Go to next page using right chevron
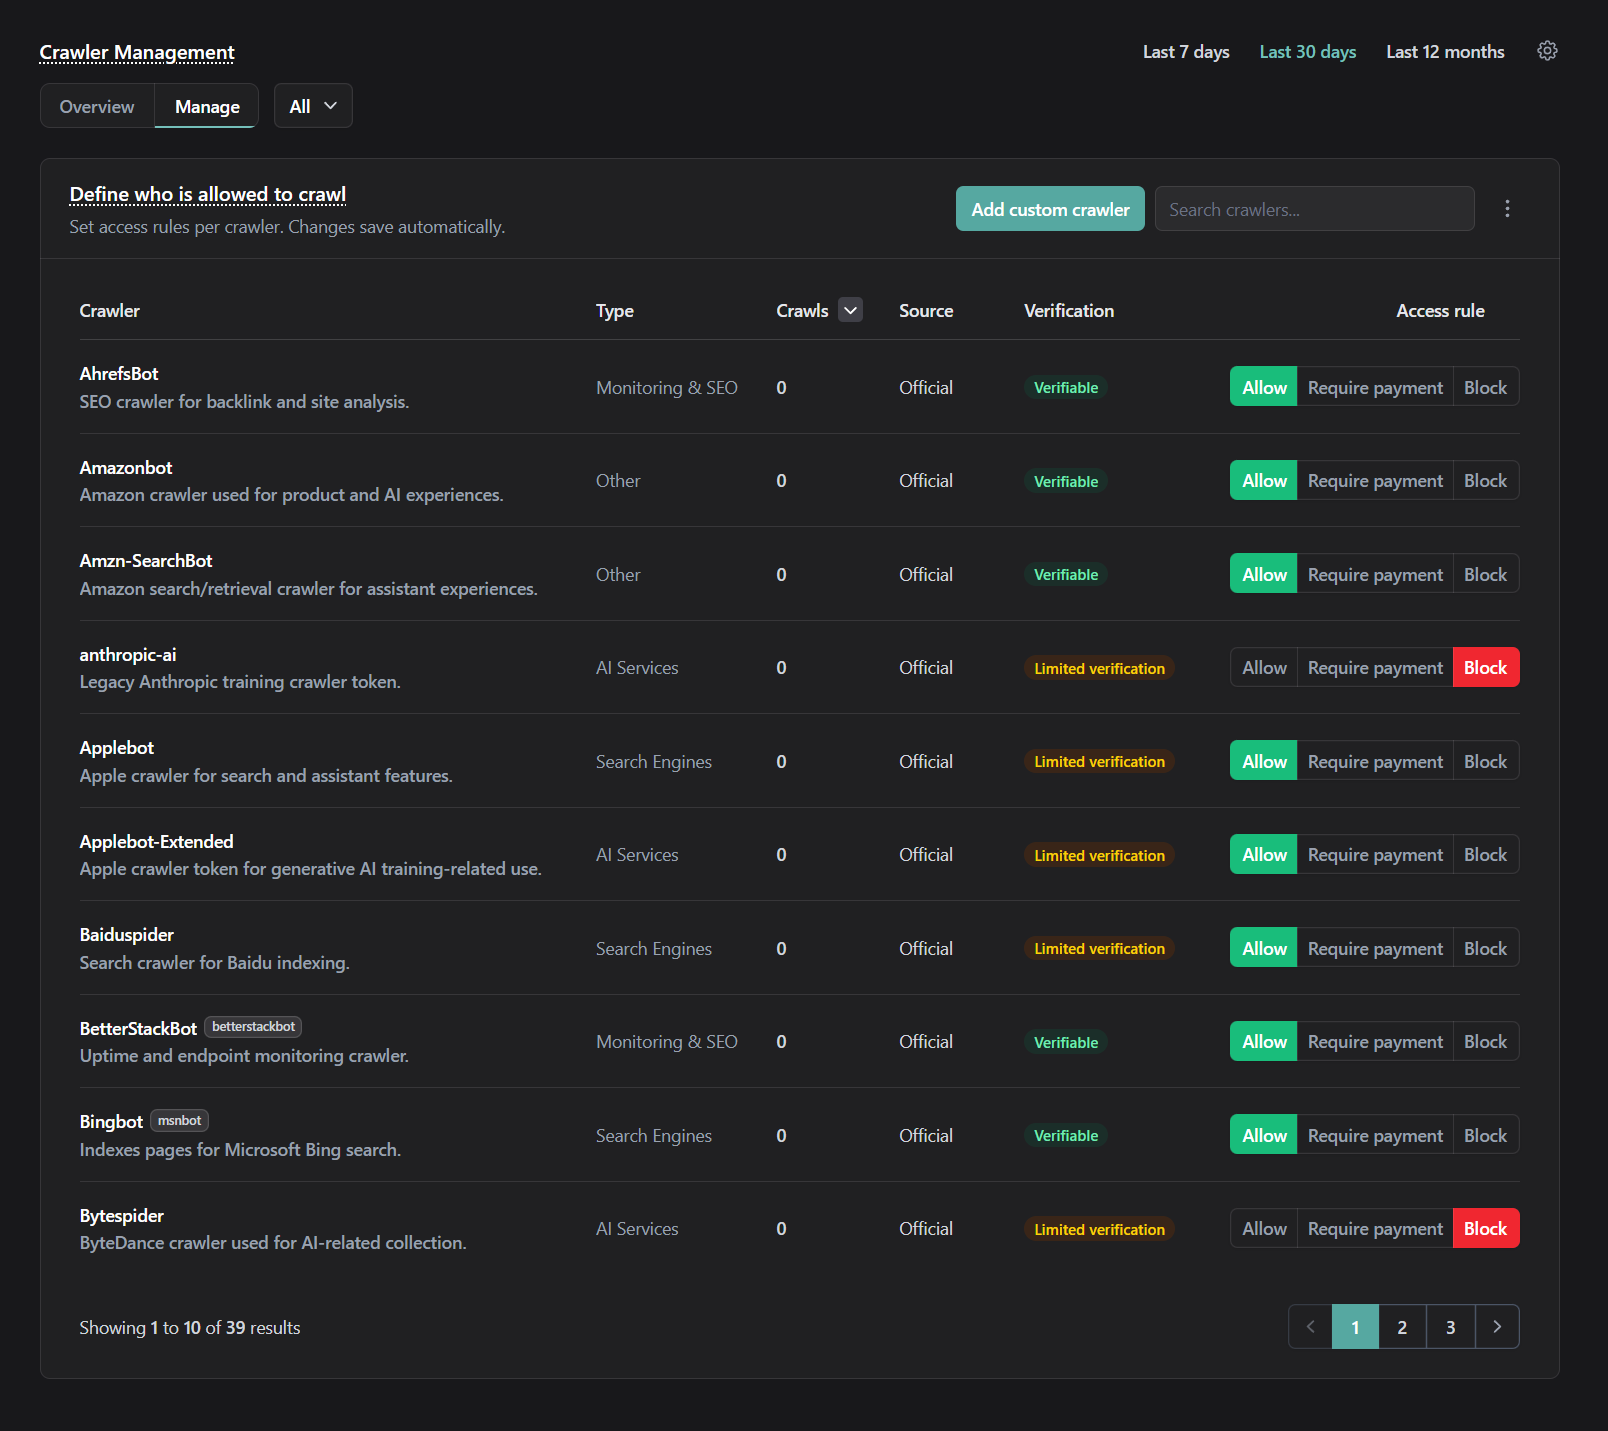 click(1497, 1327)
